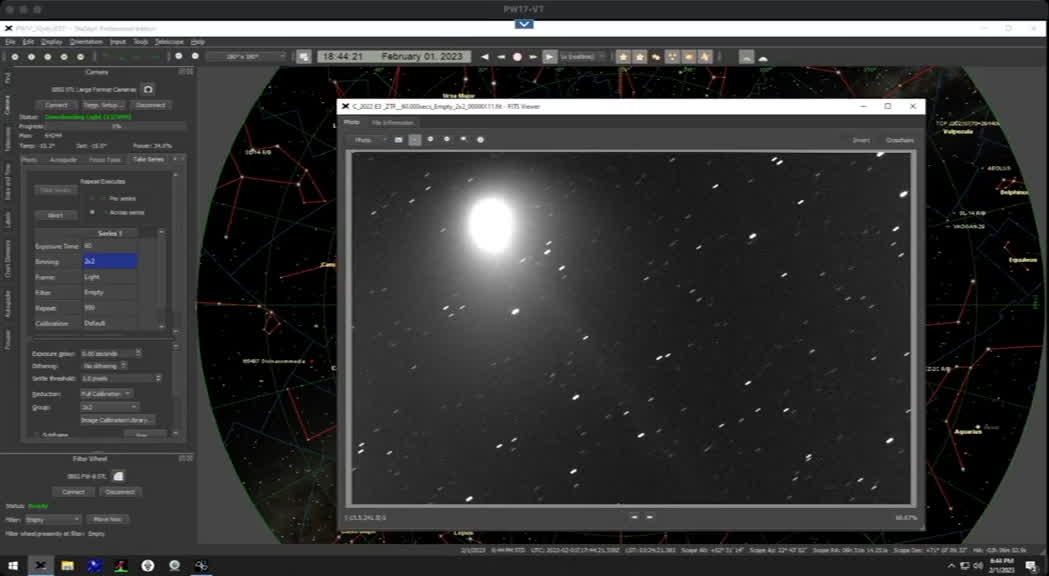This screenshot has height=576, width=1049.
Task: Open the filter wheel Filter dropdown
Action: [52, 519]
